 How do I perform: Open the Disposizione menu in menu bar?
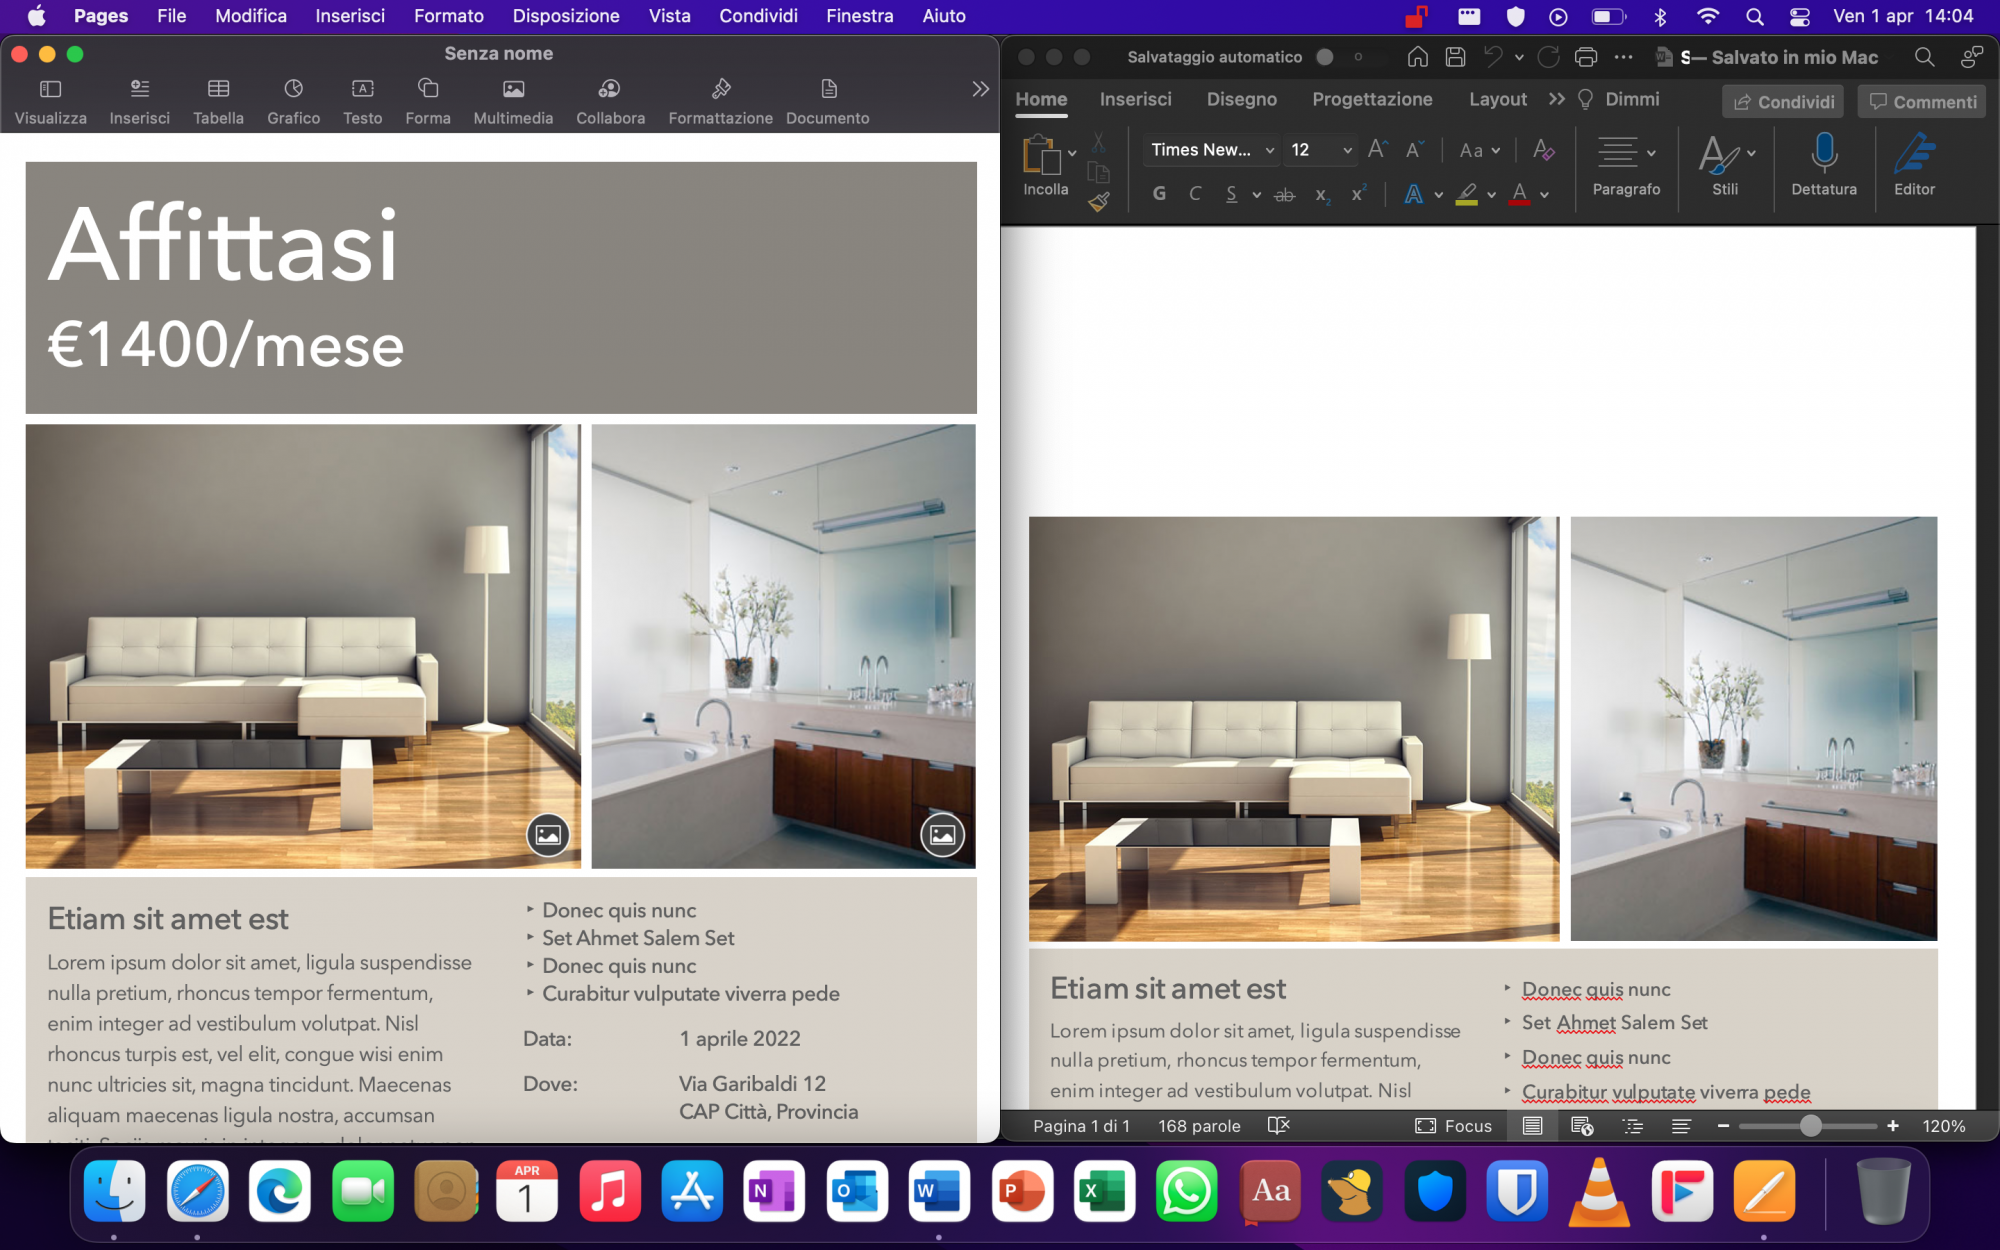565,16
